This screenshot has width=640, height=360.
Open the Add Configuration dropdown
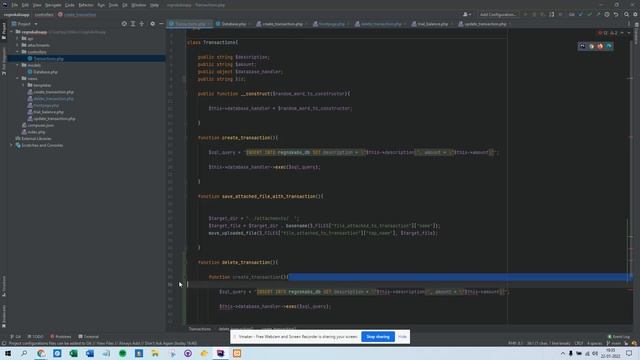(498, 14)
